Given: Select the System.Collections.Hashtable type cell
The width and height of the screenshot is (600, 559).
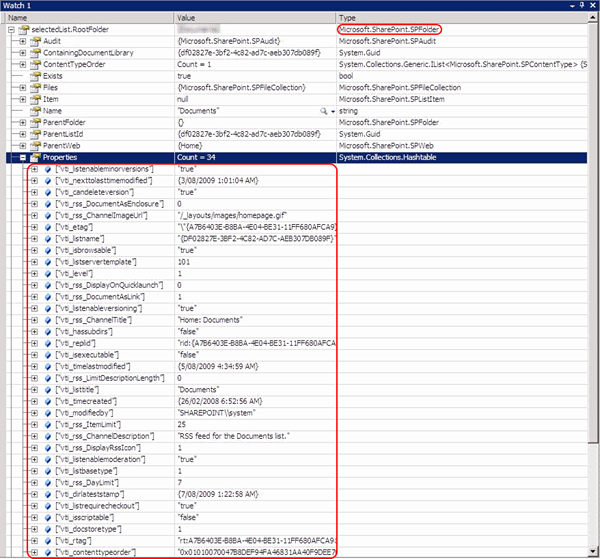Looking at the screenshot, I should point(462,157).
